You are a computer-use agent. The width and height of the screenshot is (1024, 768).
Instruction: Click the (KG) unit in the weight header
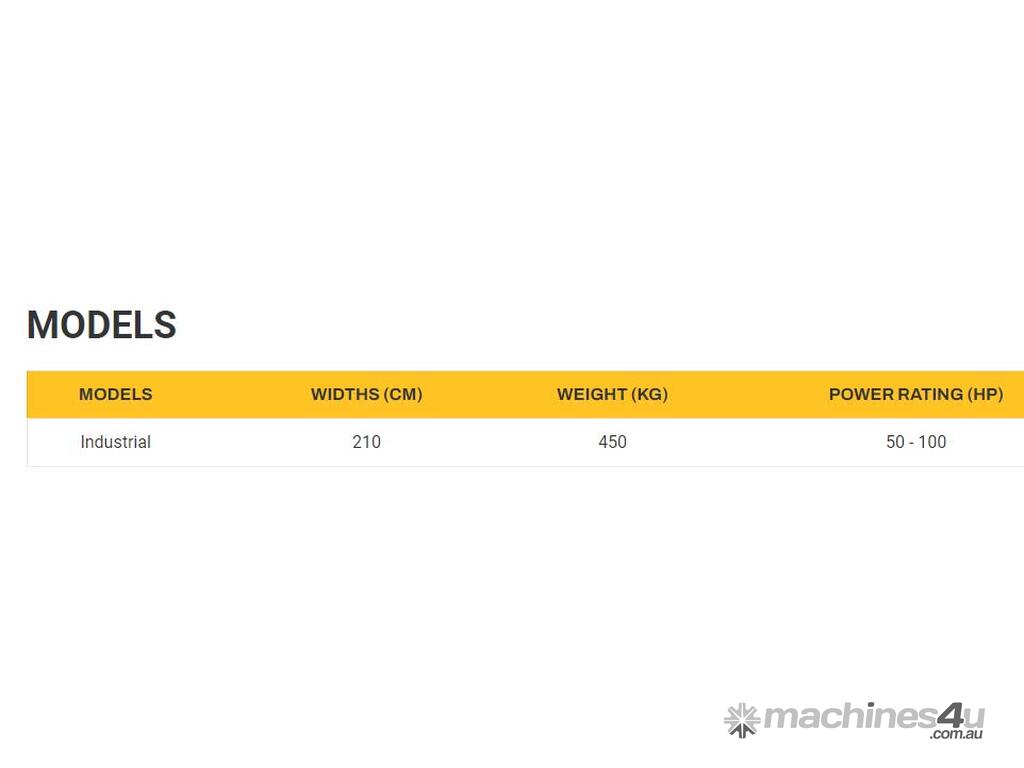[649, 394]
